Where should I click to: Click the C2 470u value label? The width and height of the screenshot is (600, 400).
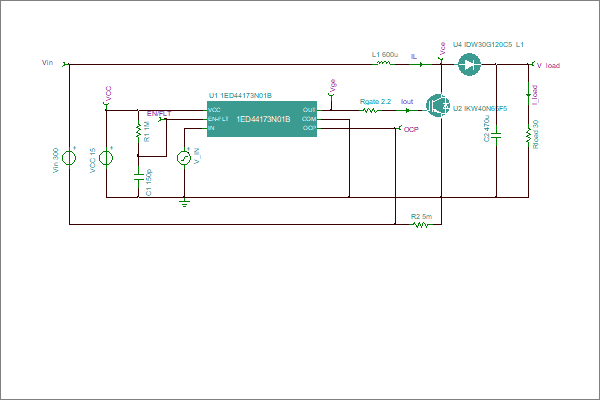[x=487, y=129]
